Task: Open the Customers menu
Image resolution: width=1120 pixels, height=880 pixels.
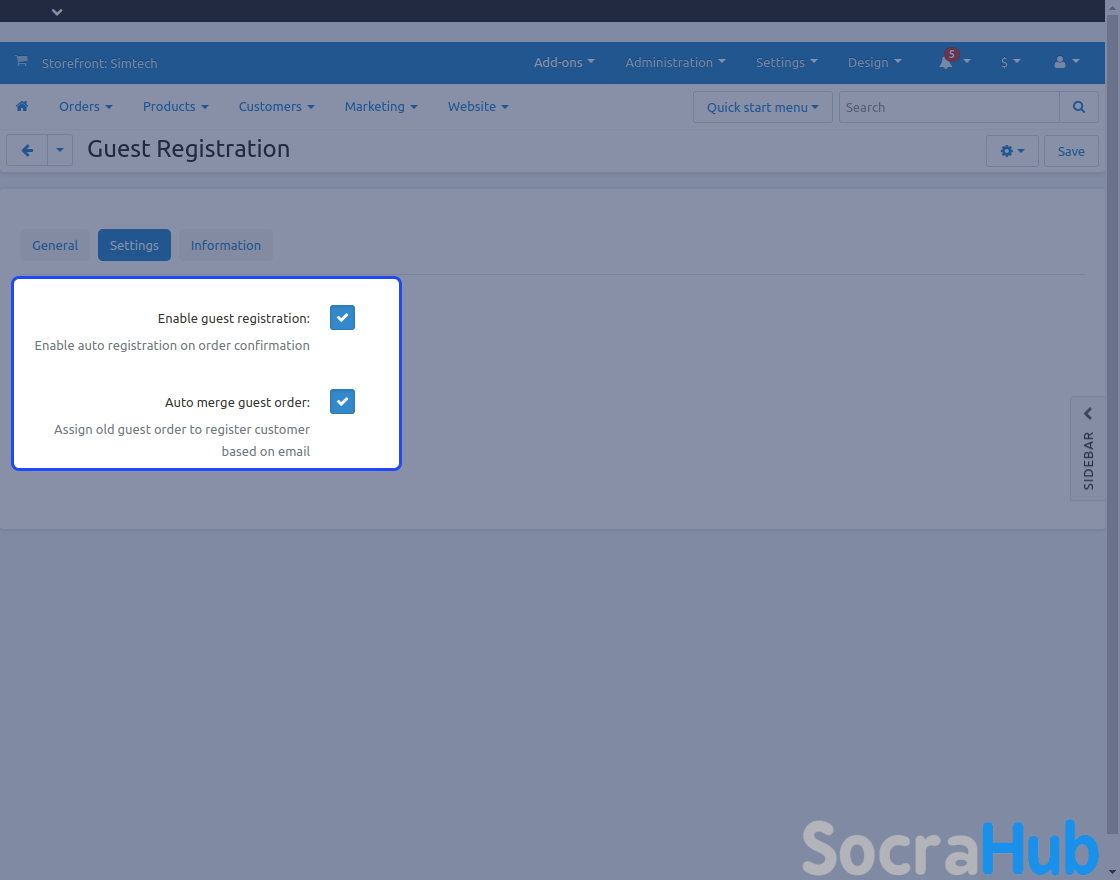Action: (276, 106)
